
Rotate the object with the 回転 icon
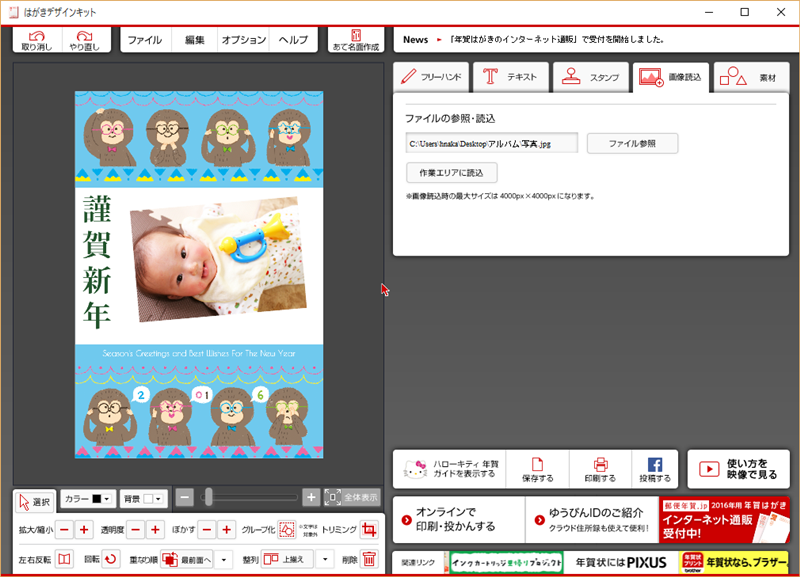(110, 559)
